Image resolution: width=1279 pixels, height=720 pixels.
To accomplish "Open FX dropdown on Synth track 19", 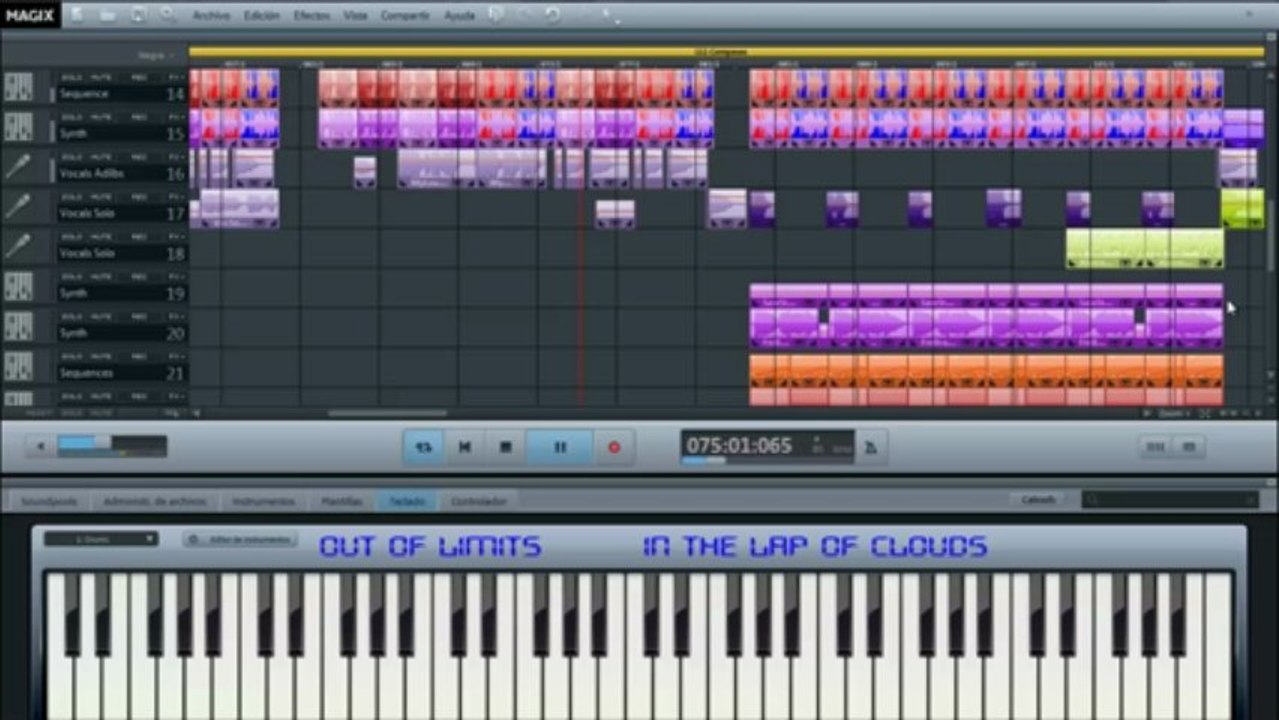I will [x=176, y=277].
